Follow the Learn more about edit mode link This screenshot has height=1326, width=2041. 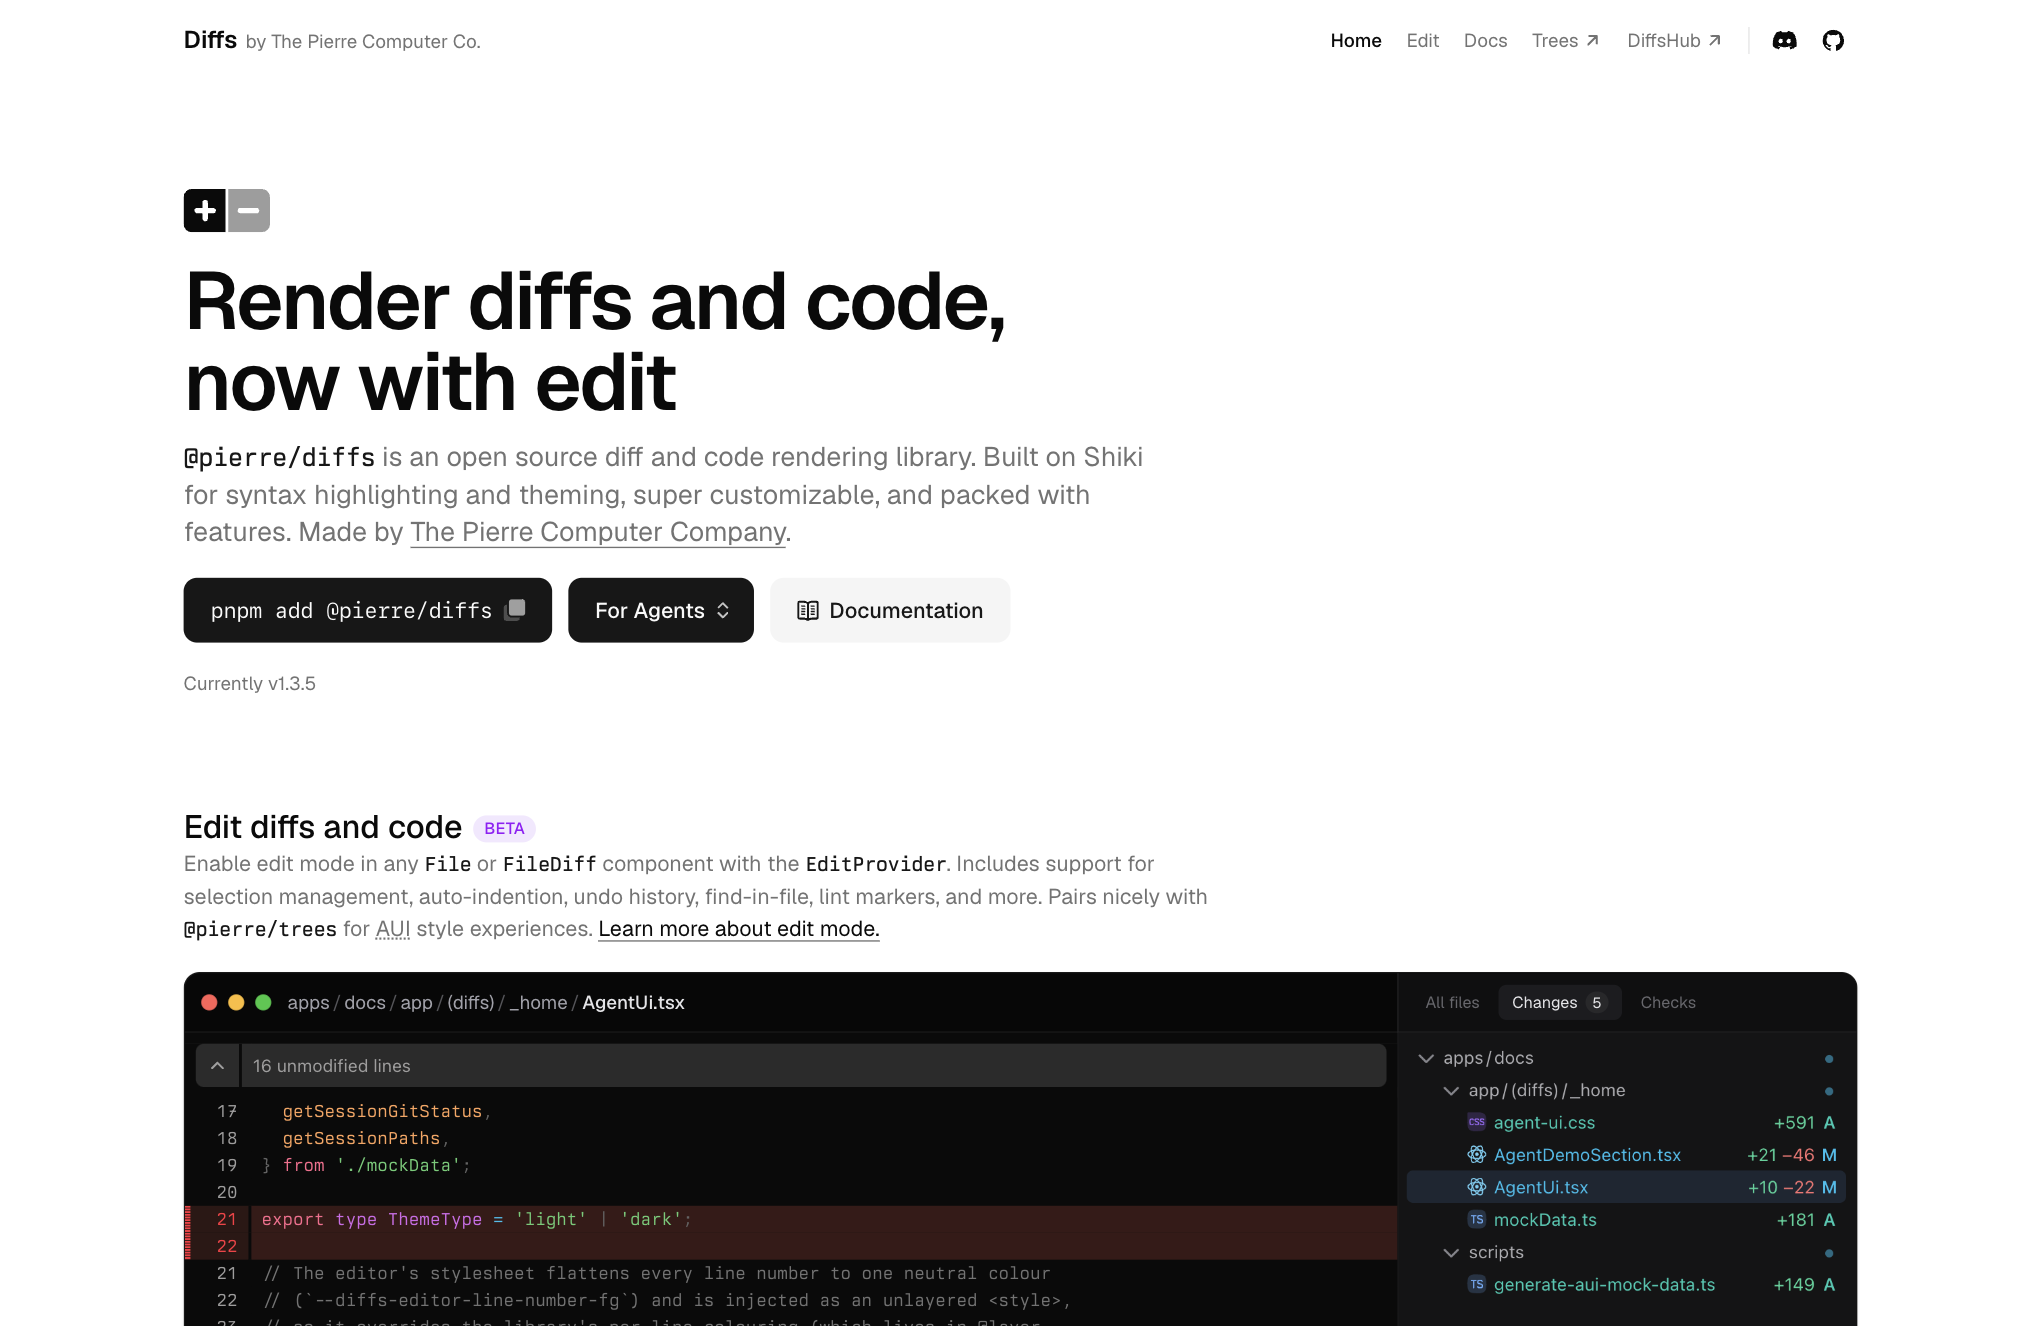739,929
